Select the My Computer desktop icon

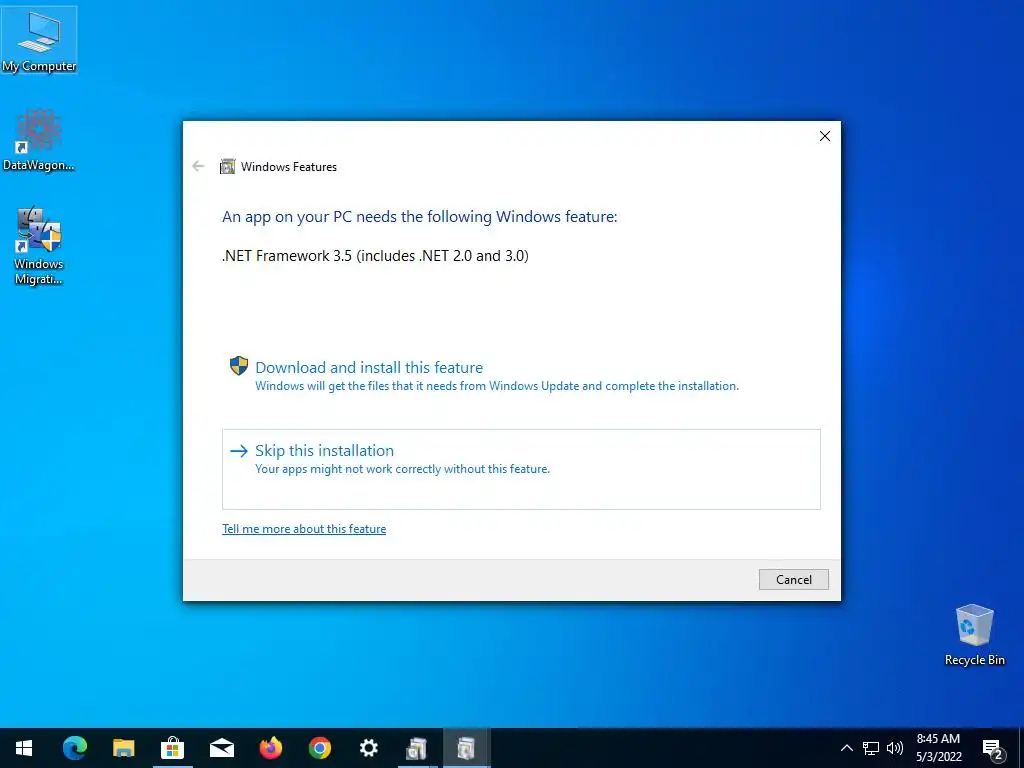coord(39,40)
